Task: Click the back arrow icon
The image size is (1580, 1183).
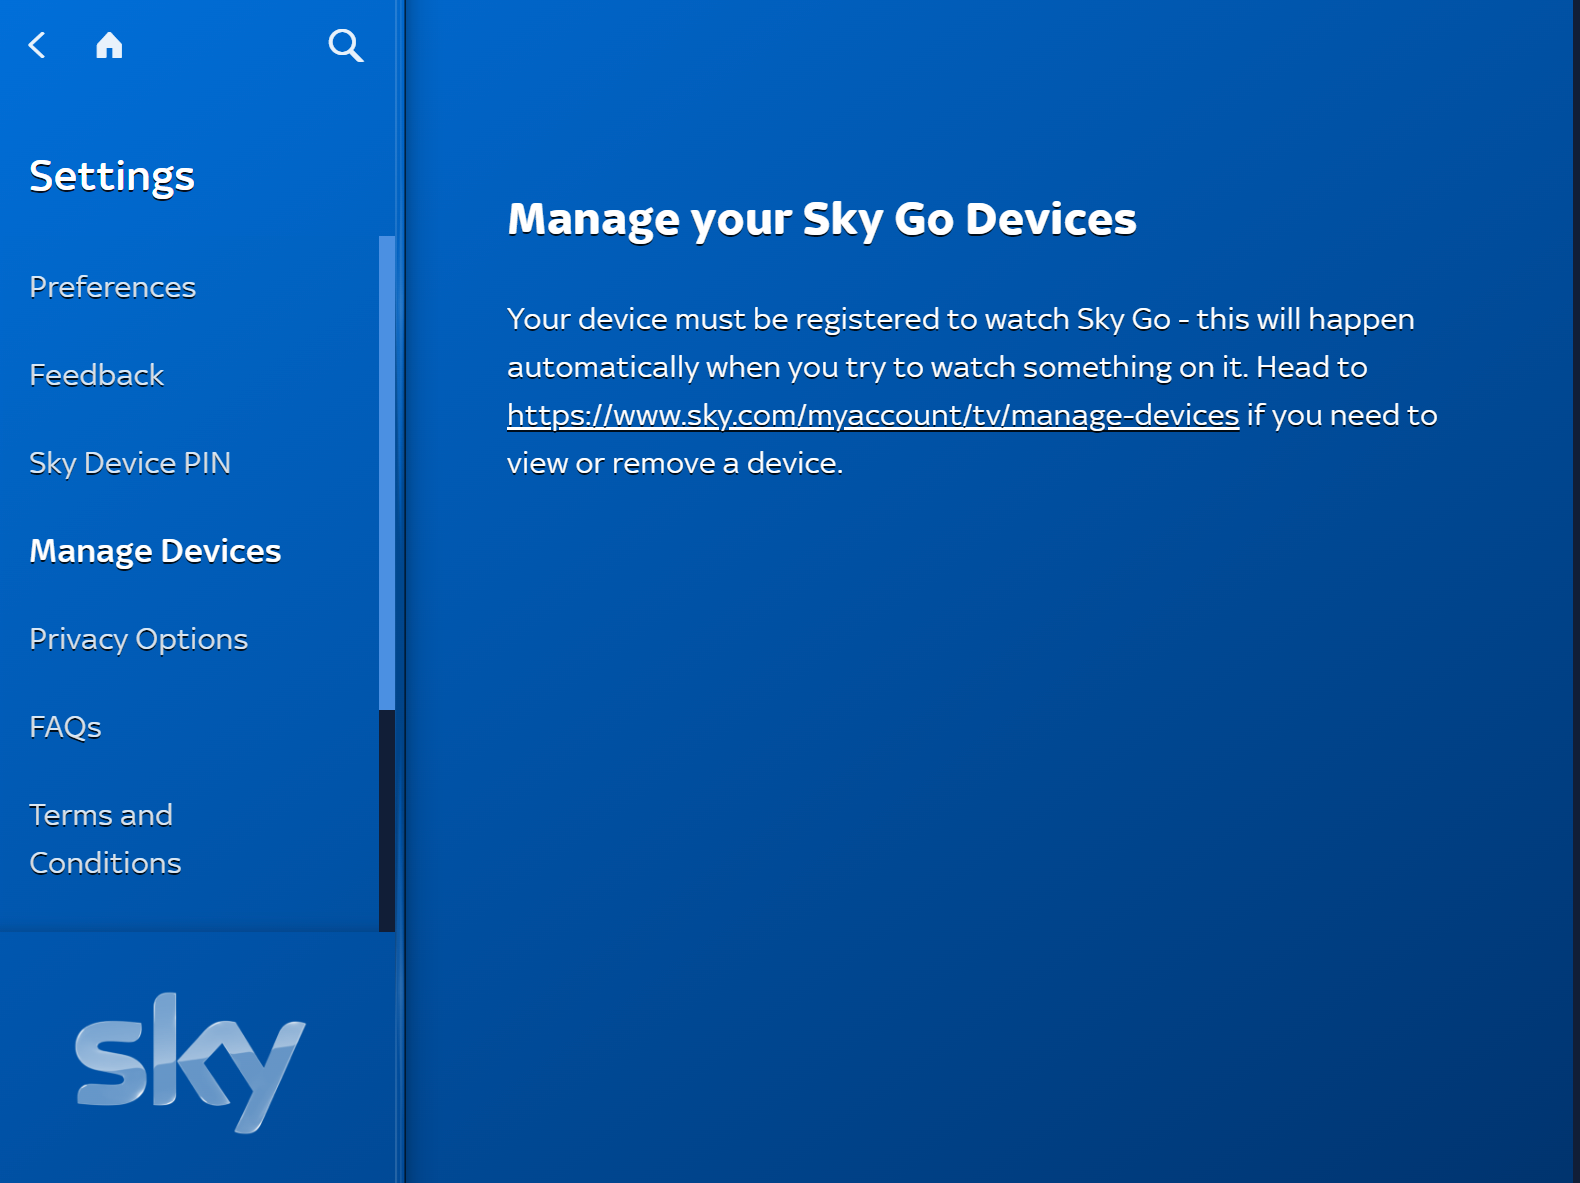Action: click(37, 45)
